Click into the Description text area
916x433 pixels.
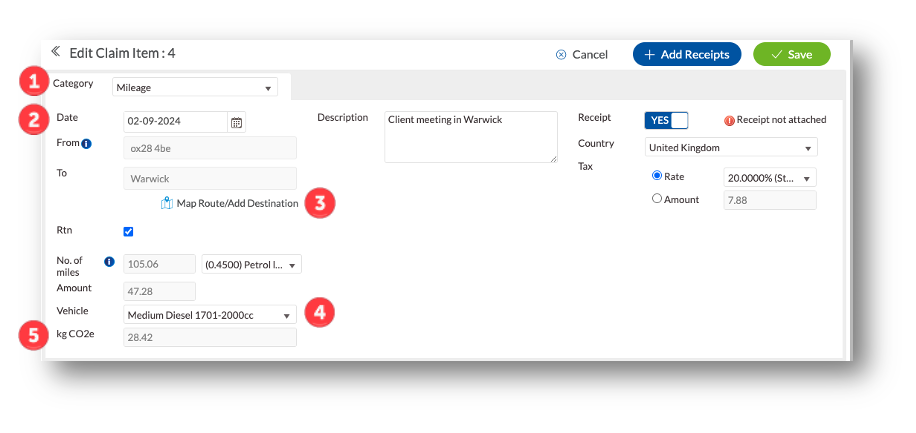point(470,136)
